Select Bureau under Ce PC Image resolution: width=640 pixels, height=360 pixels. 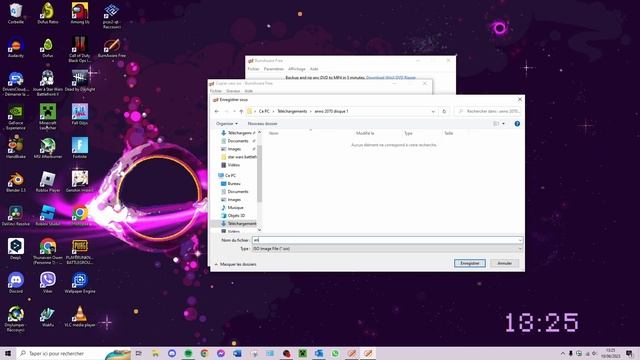234,184
